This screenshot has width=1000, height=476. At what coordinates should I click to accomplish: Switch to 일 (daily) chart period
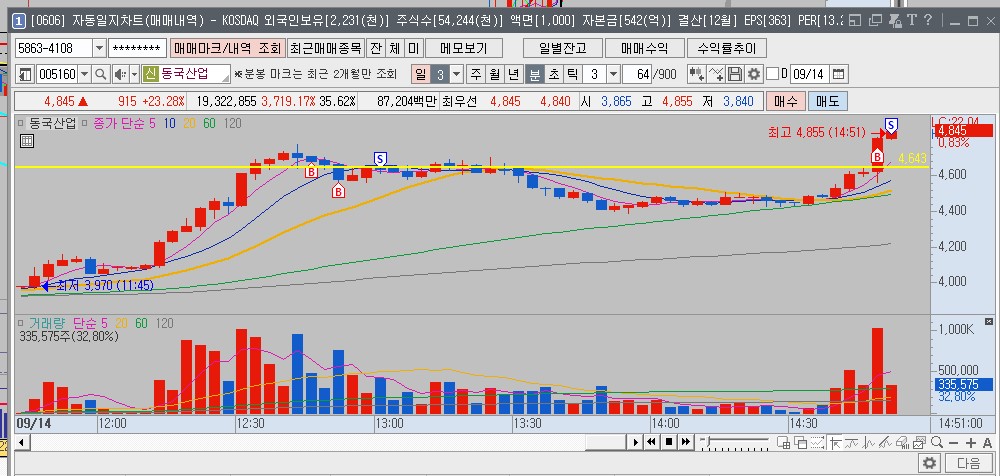(421, 74)
